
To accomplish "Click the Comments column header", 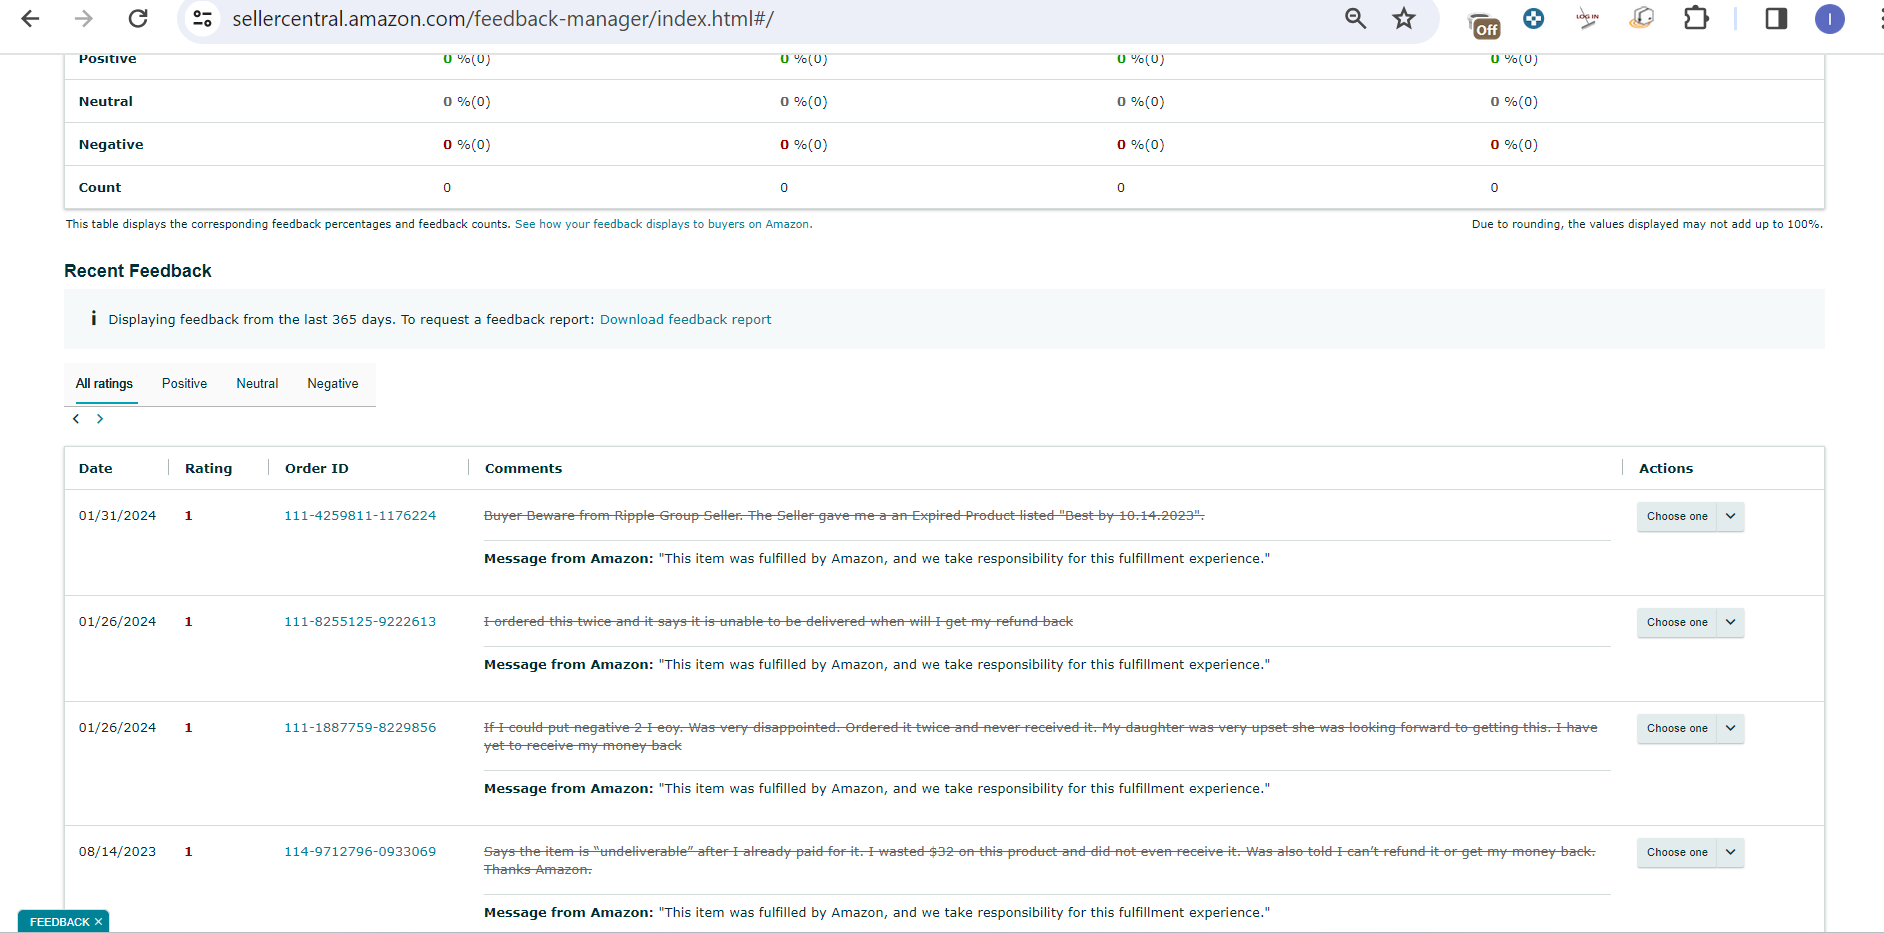I will click(x=523, y=468).
